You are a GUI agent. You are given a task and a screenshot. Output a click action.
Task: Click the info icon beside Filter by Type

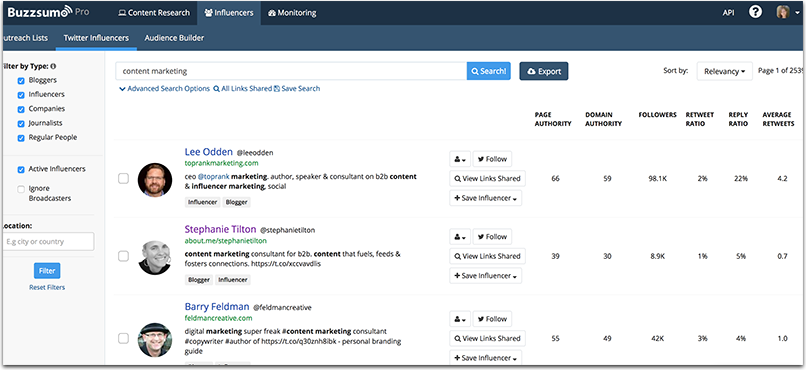click(53, 66)
